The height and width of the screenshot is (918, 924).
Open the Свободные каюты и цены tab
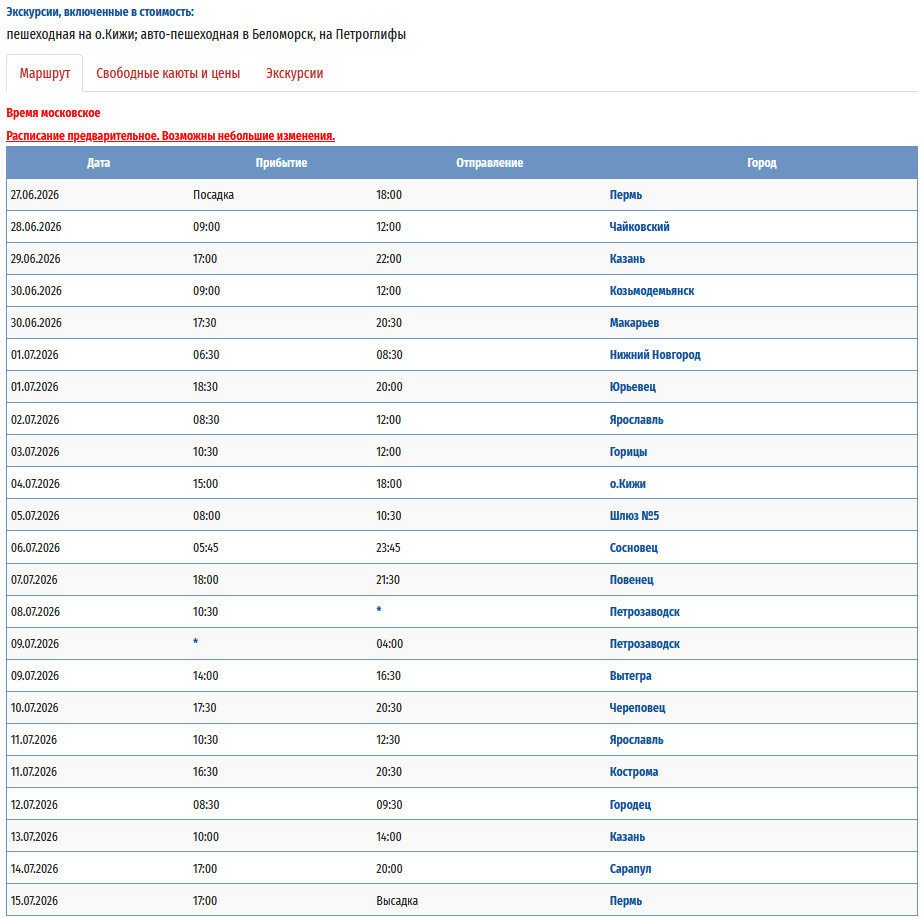168,74
